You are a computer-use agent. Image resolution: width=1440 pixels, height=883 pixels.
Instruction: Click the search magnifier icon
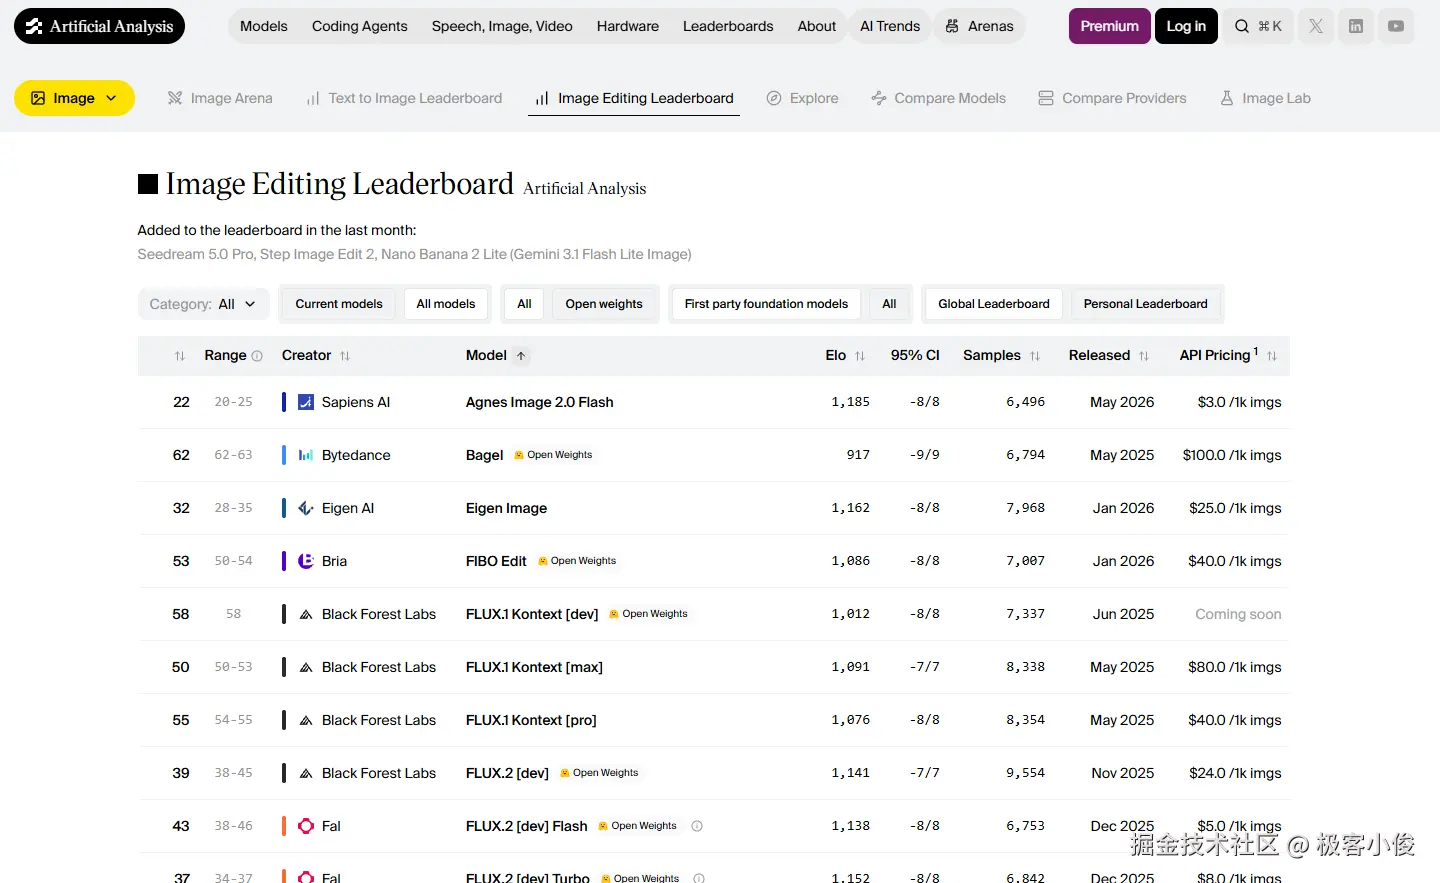1242,26
